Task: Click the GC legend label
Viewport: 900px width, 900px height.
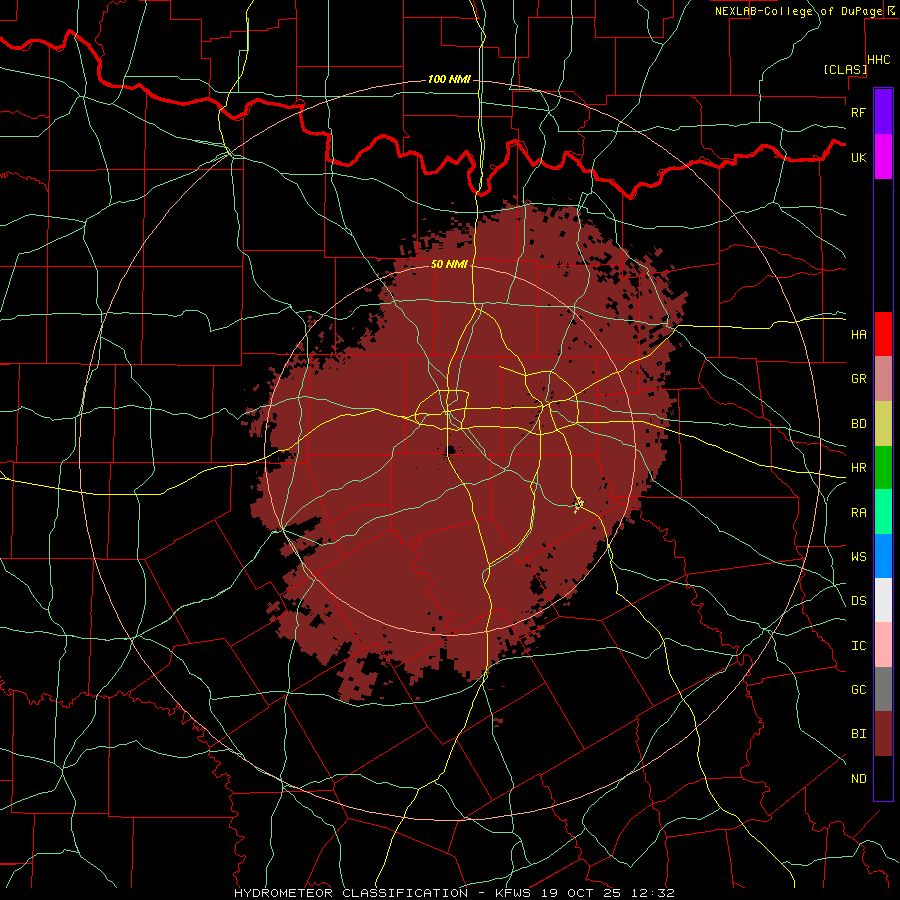Action: 858,689
